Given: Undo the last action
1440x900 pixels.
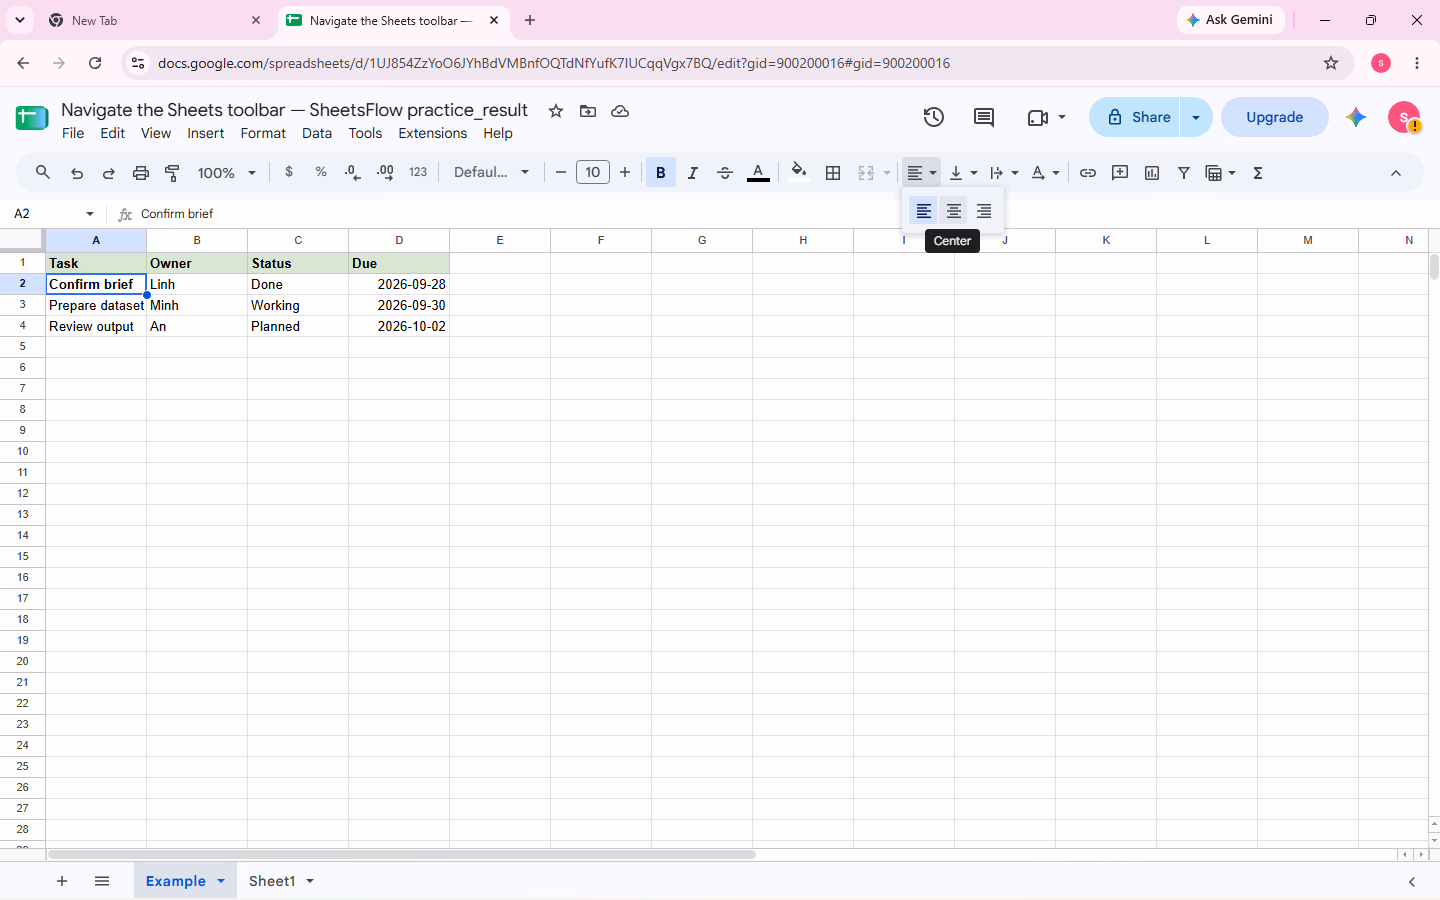Looking at the screenshot, I should tap(77, 173).
